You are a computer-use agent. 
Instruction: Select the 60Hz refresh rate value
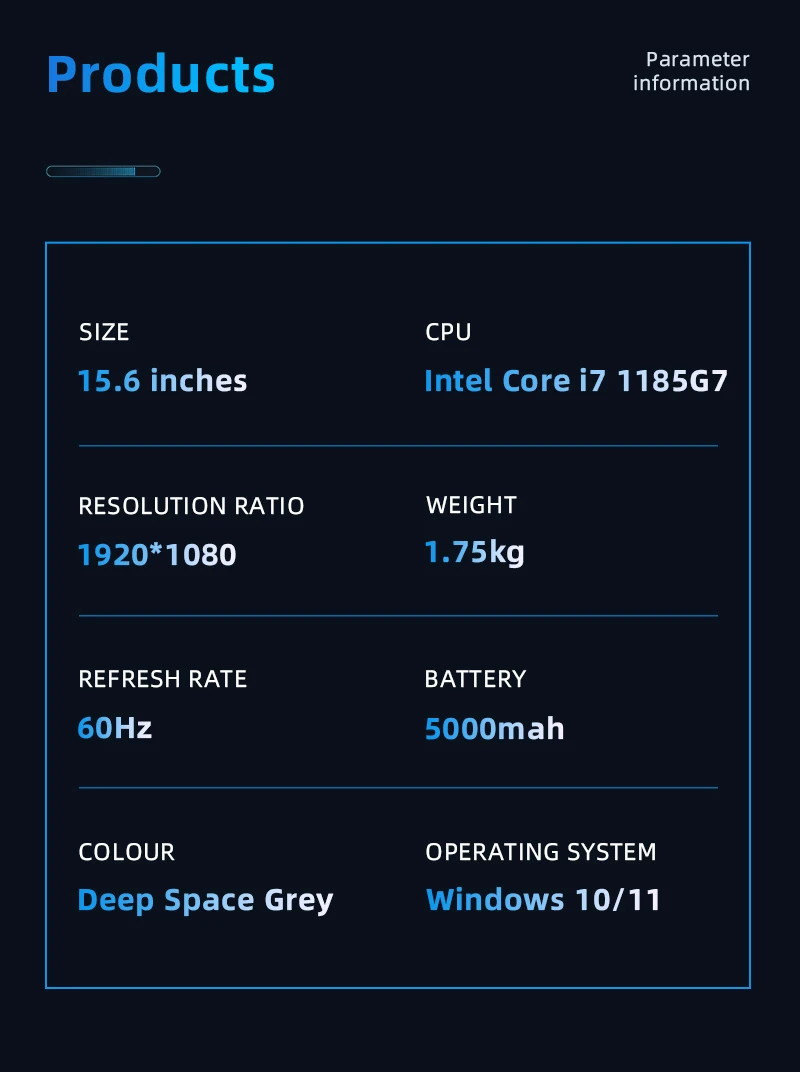tap(115, 727)
